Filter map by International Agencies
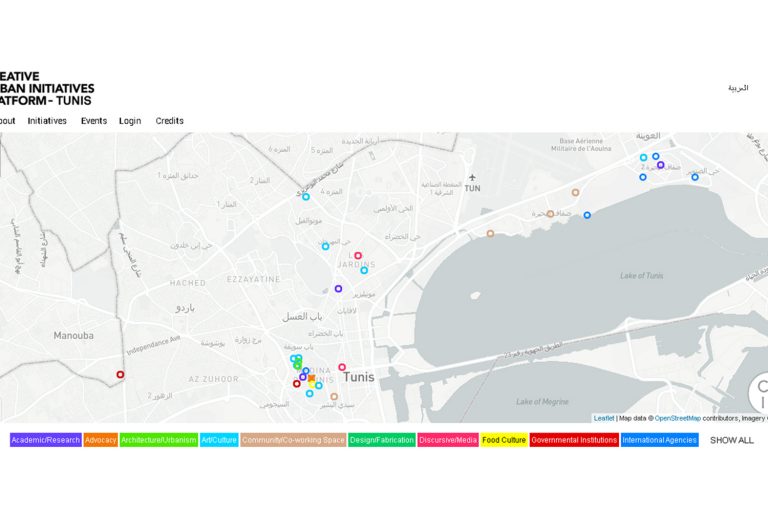The width and height of the screenshot is (768, 512). pos(659,440)
